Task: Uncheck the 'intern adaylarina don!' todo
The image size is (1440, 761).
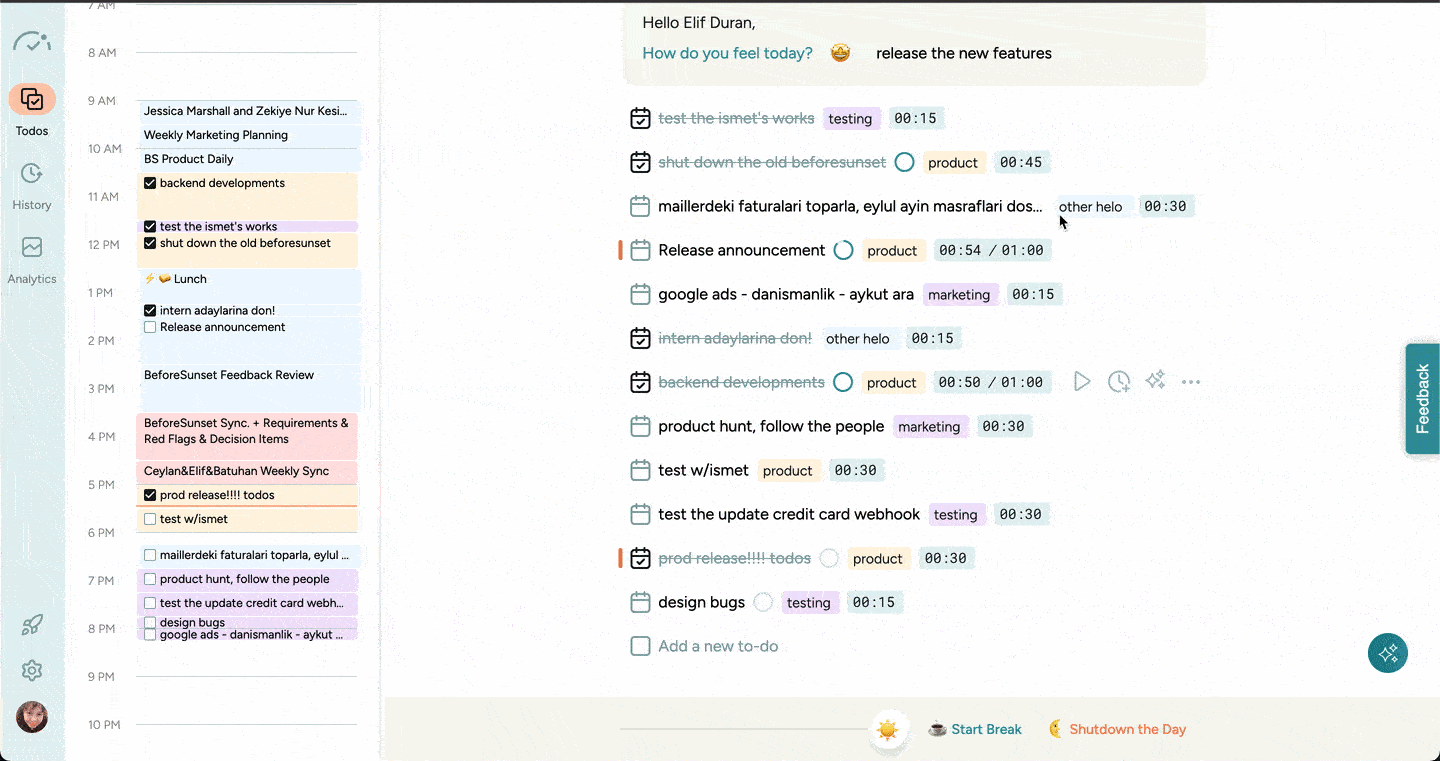Action: [640, 339]
